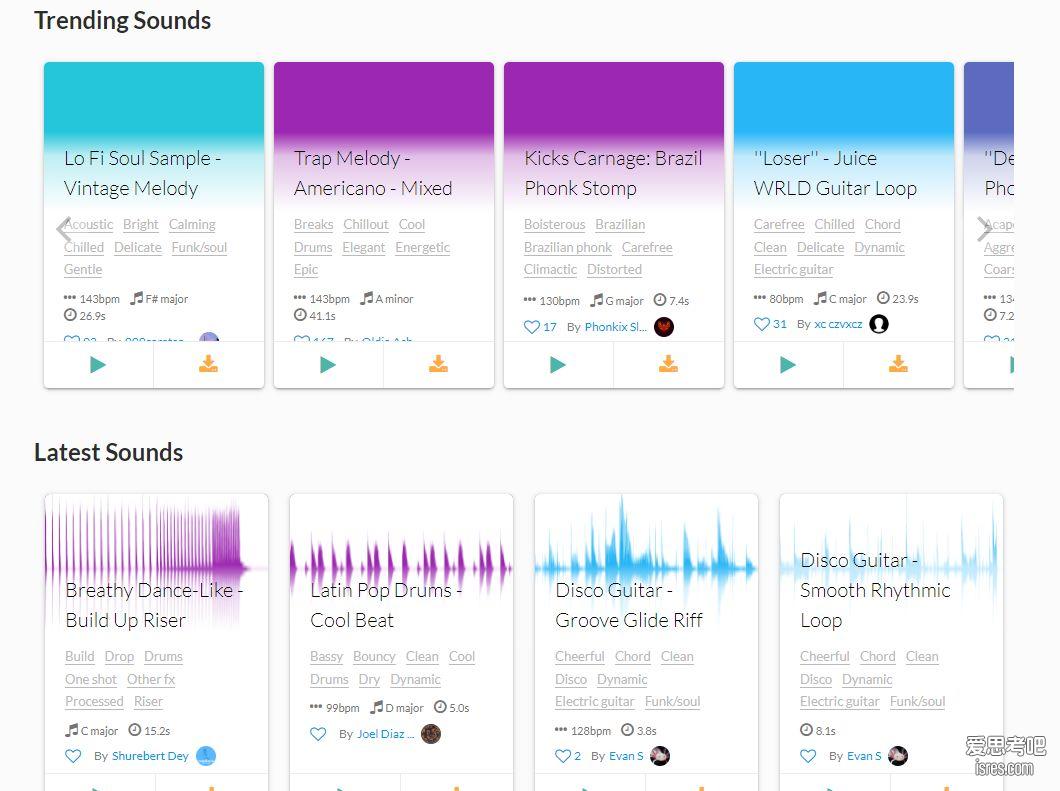This screenshot has width=1060, height=791.
Task: Open Joel Diaz author profile link
Action: pyautogui.click(x=380, y=734)
